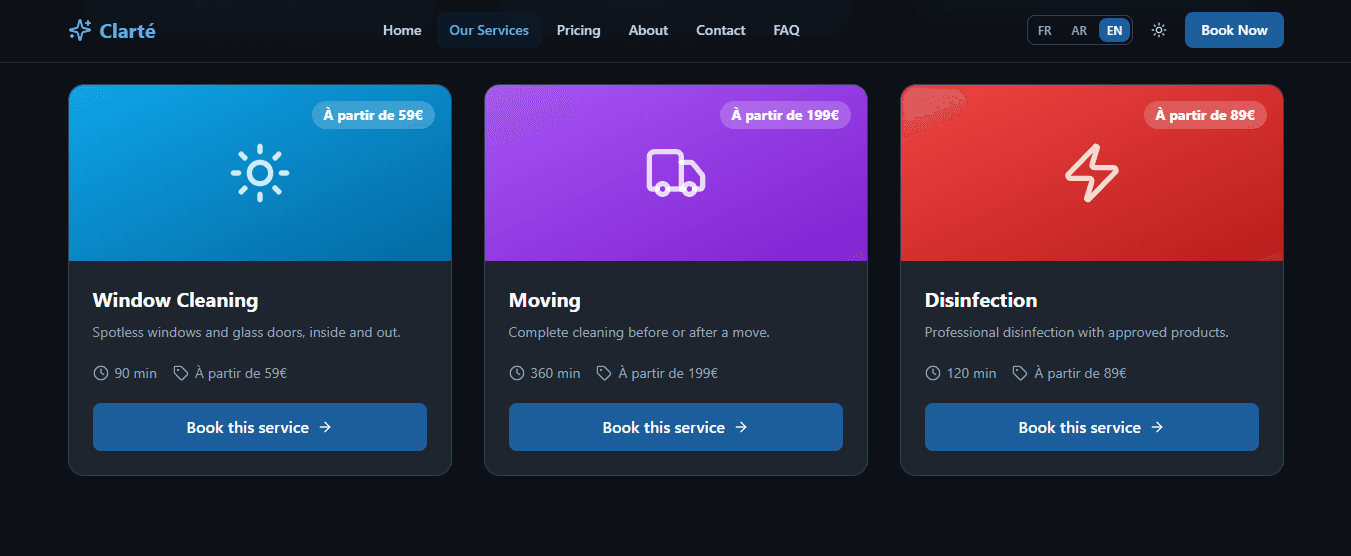This screenshot has height=556, width=1351.
Task: Navigate to the About page
Action: pyautogui.click(x=648, y=30)
